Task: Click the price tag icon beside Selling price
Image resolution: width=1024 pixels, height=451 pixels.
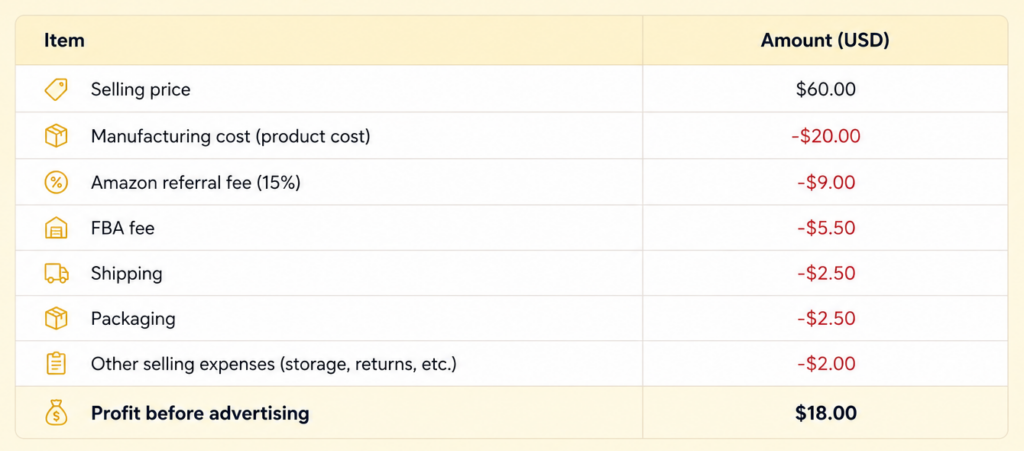Action: (x=56, y=89)
